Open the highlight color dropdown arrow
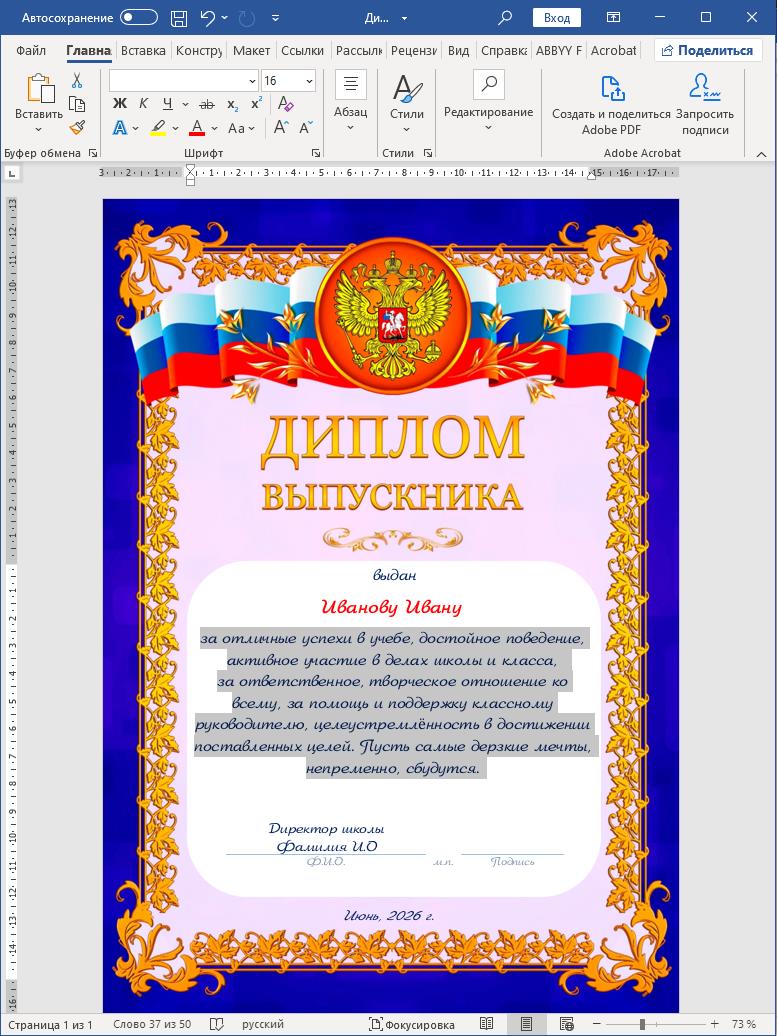 pos(176,128)
